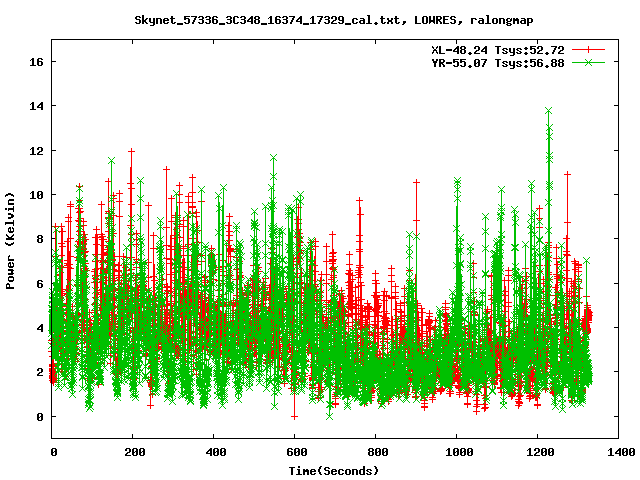Screen dimensions: 640x480
Task: Click the tallest green peak near 13.8 Kelvin
Action: tap(548, 111)
